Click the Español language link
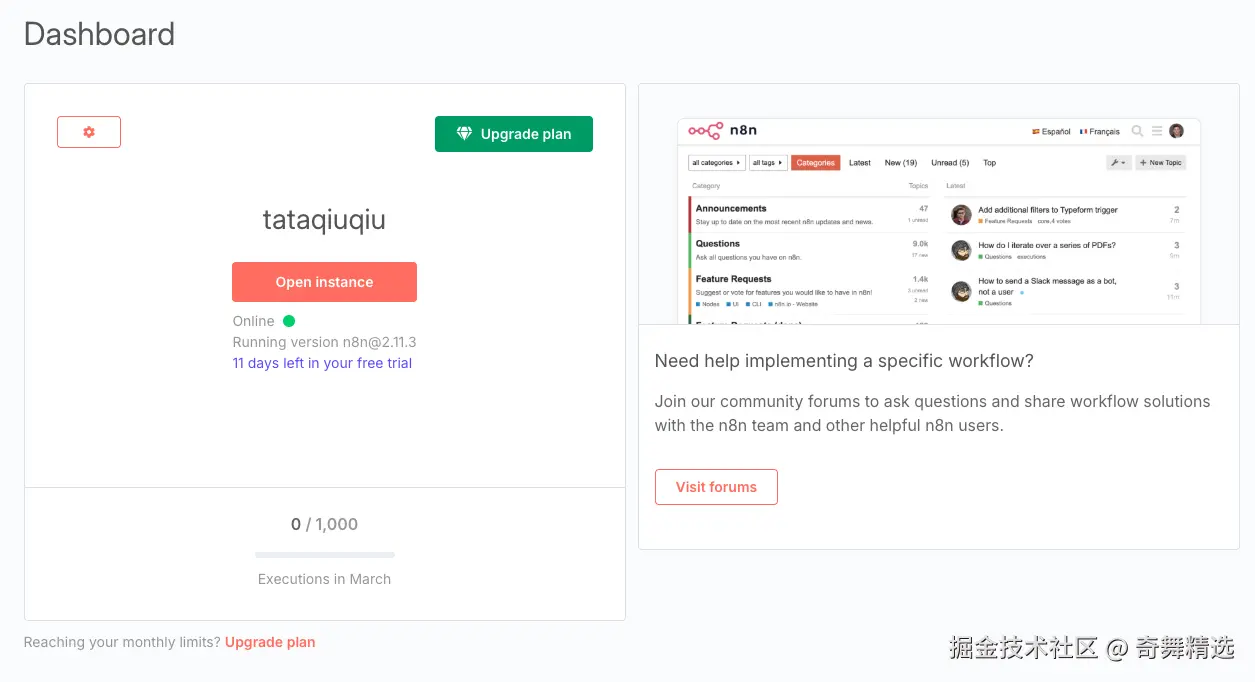The height and width of the screenshot is (682, 1255). [1051, 132]
